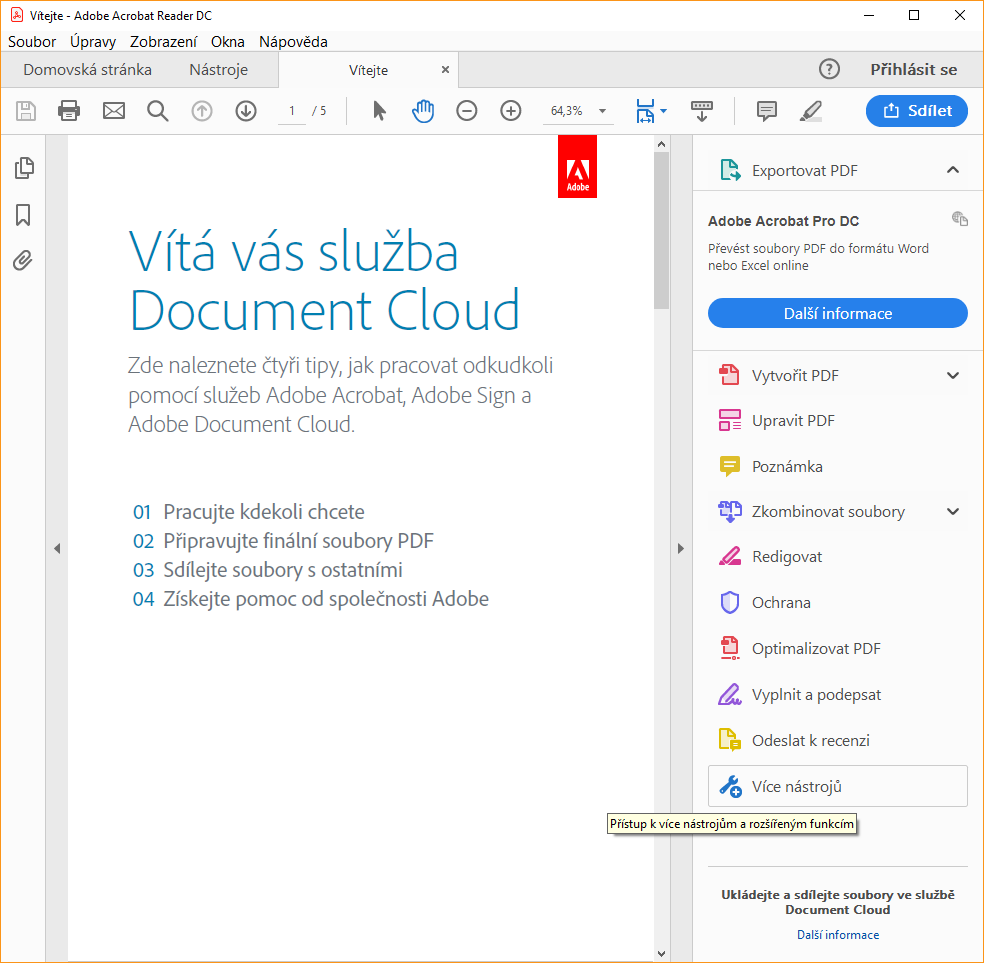Open the Nápověda menu
Image resolution: width=984 pixels, height=963 pixels.
[x=293, y=41]
